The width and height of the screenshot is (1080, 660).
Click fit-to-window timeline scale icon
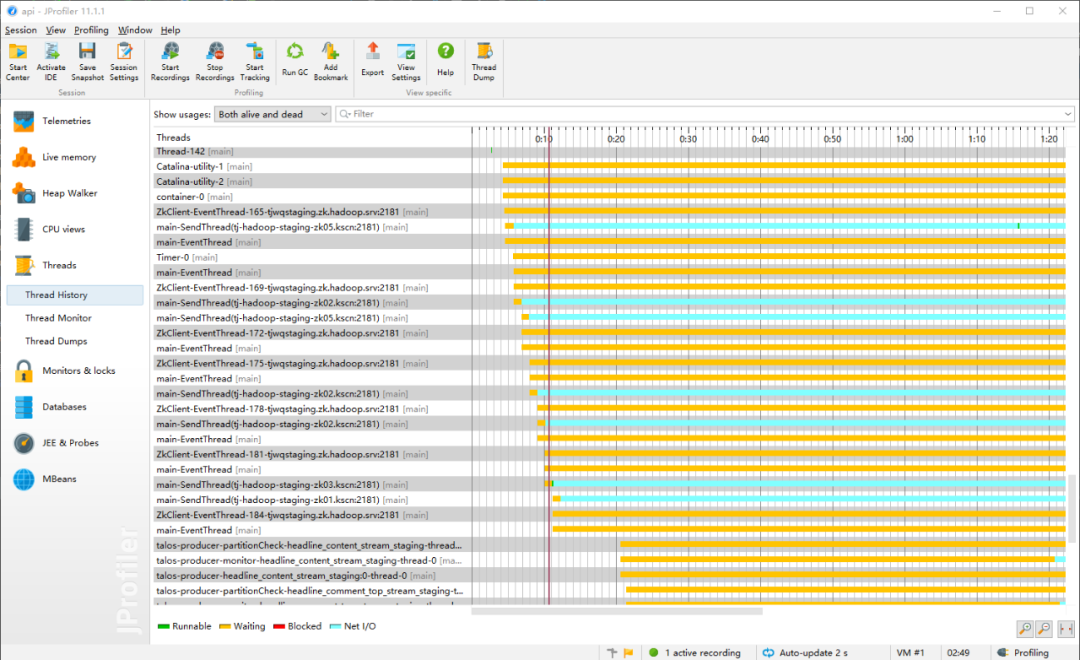pyautogui.click(x=1066, y=628)
